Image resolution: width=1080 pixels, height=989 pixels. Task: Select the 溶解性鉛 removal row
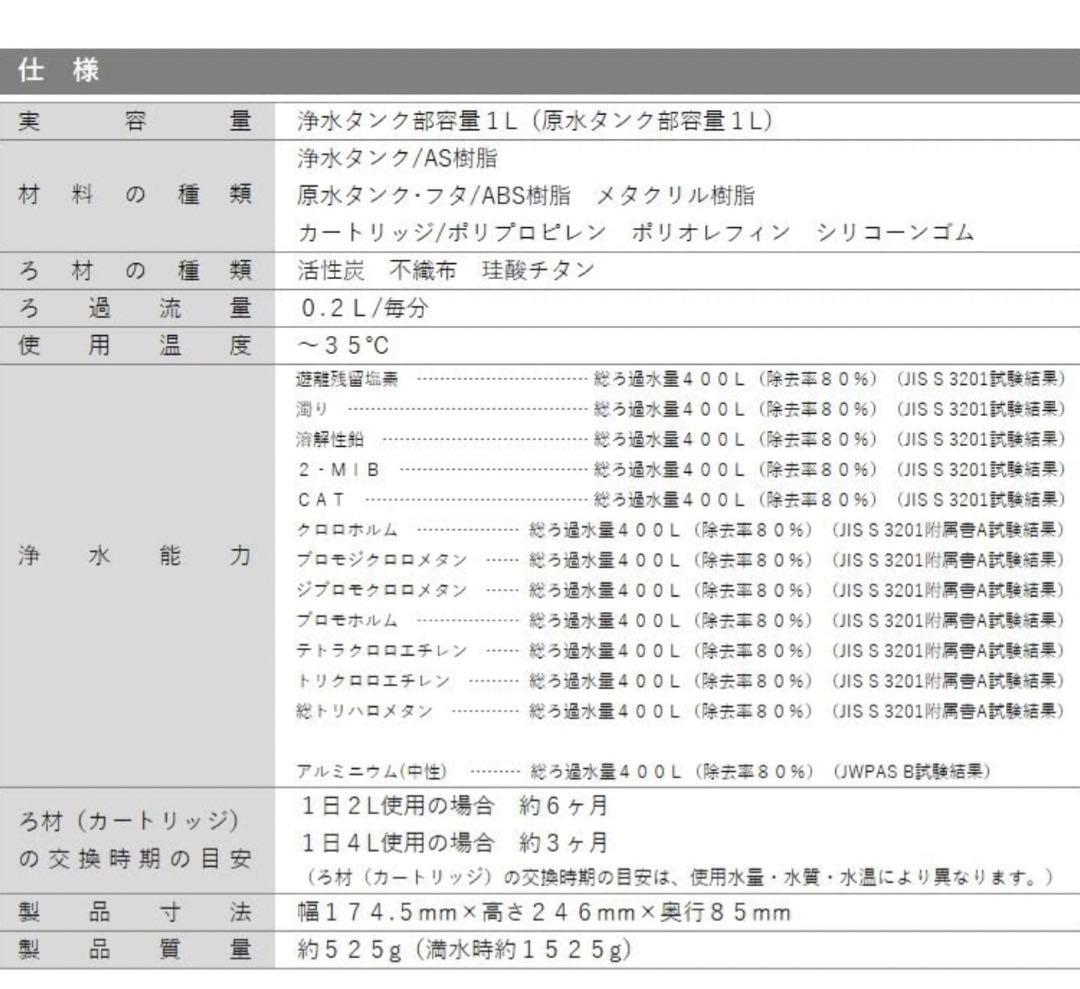680,439
